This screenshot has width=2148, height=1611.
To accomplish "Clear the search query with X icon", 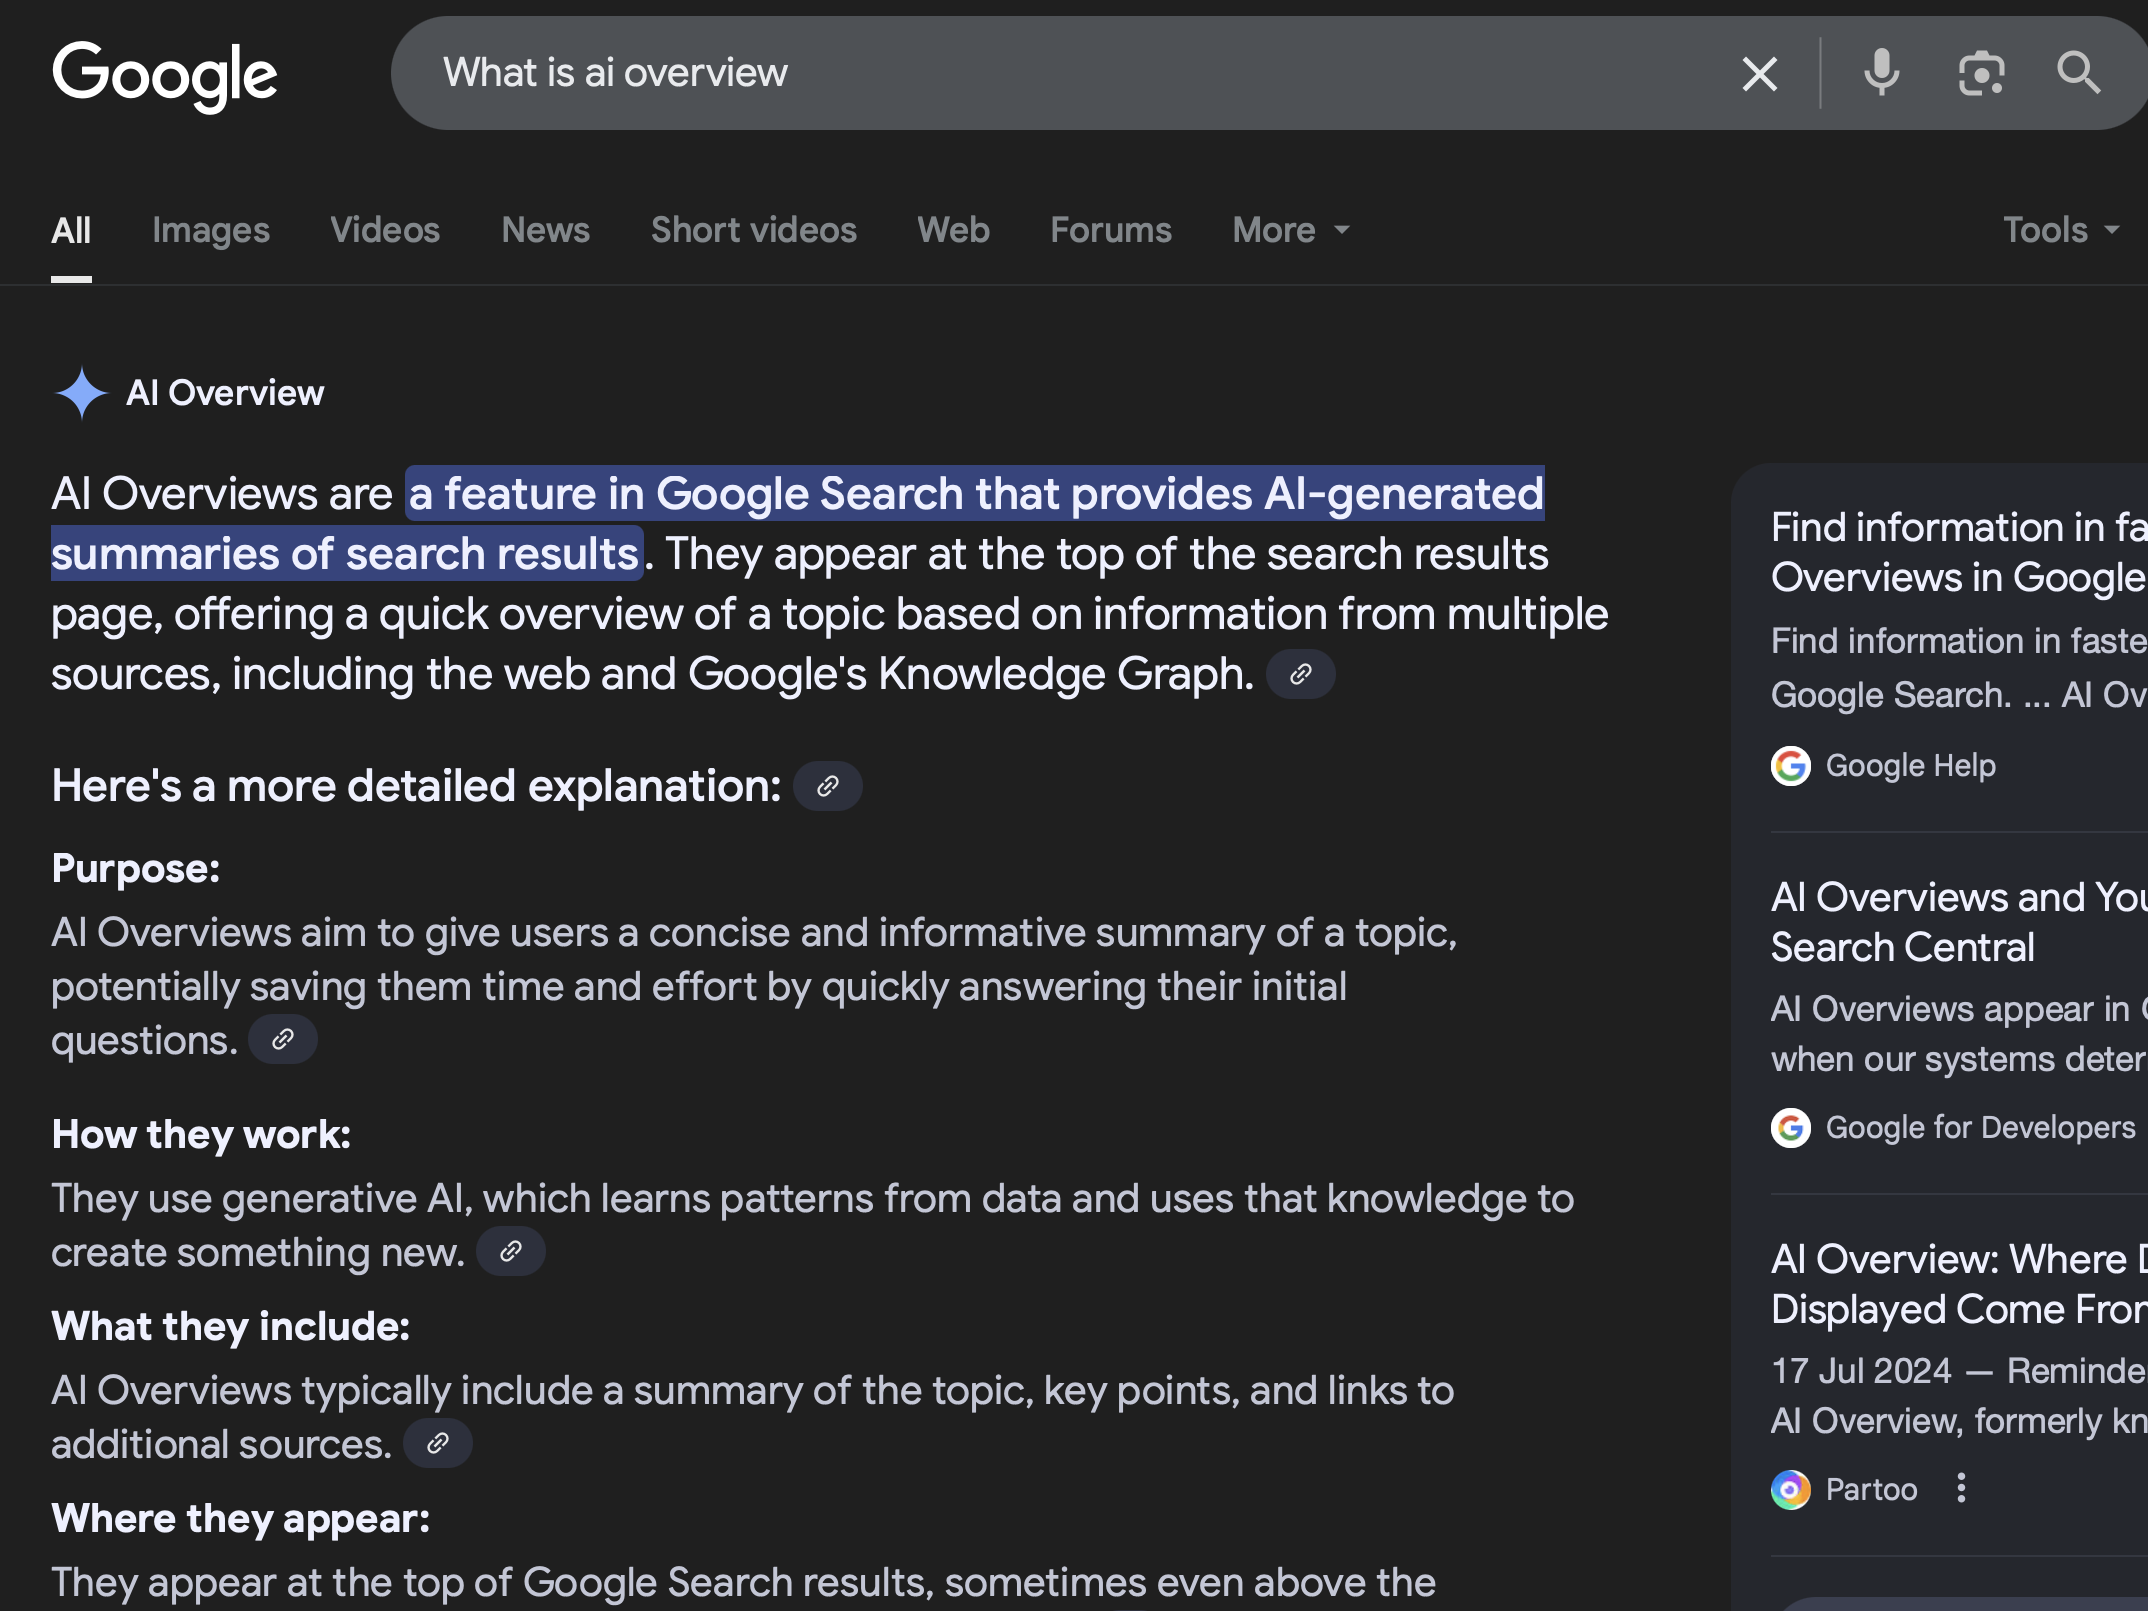I will pos(1759,74).
